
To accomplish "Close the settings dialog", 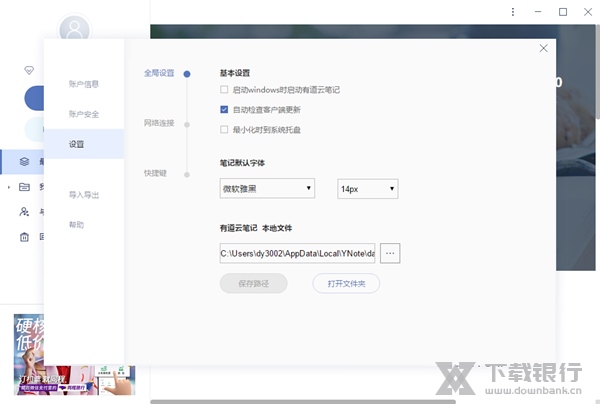I will pos(543,48).
